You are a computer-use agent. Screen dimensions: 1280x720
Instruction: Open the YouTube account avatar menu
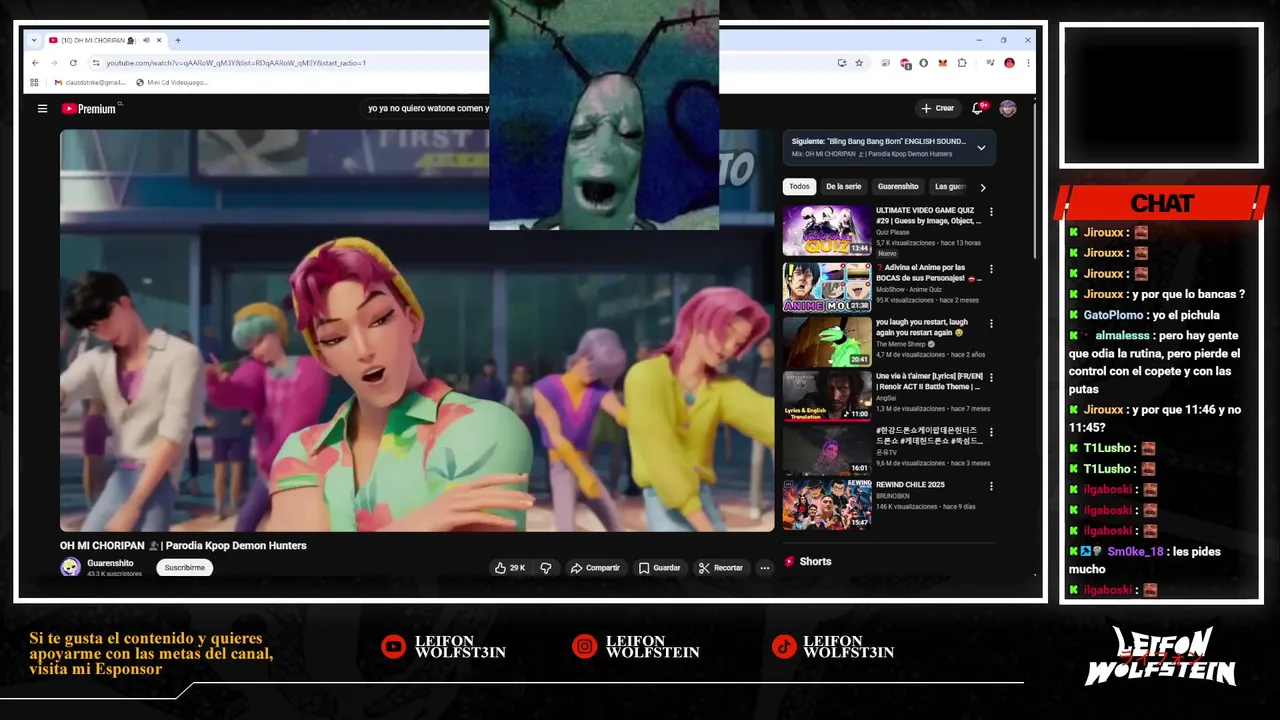(1008, 108)
